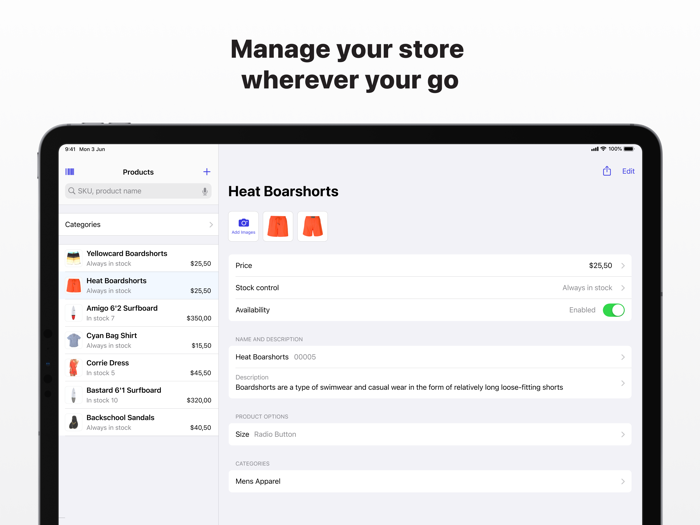The height and width of the screenshot is (525, 700).
Task: Open the Mens Apparel category row
Action: coord(430,481)
